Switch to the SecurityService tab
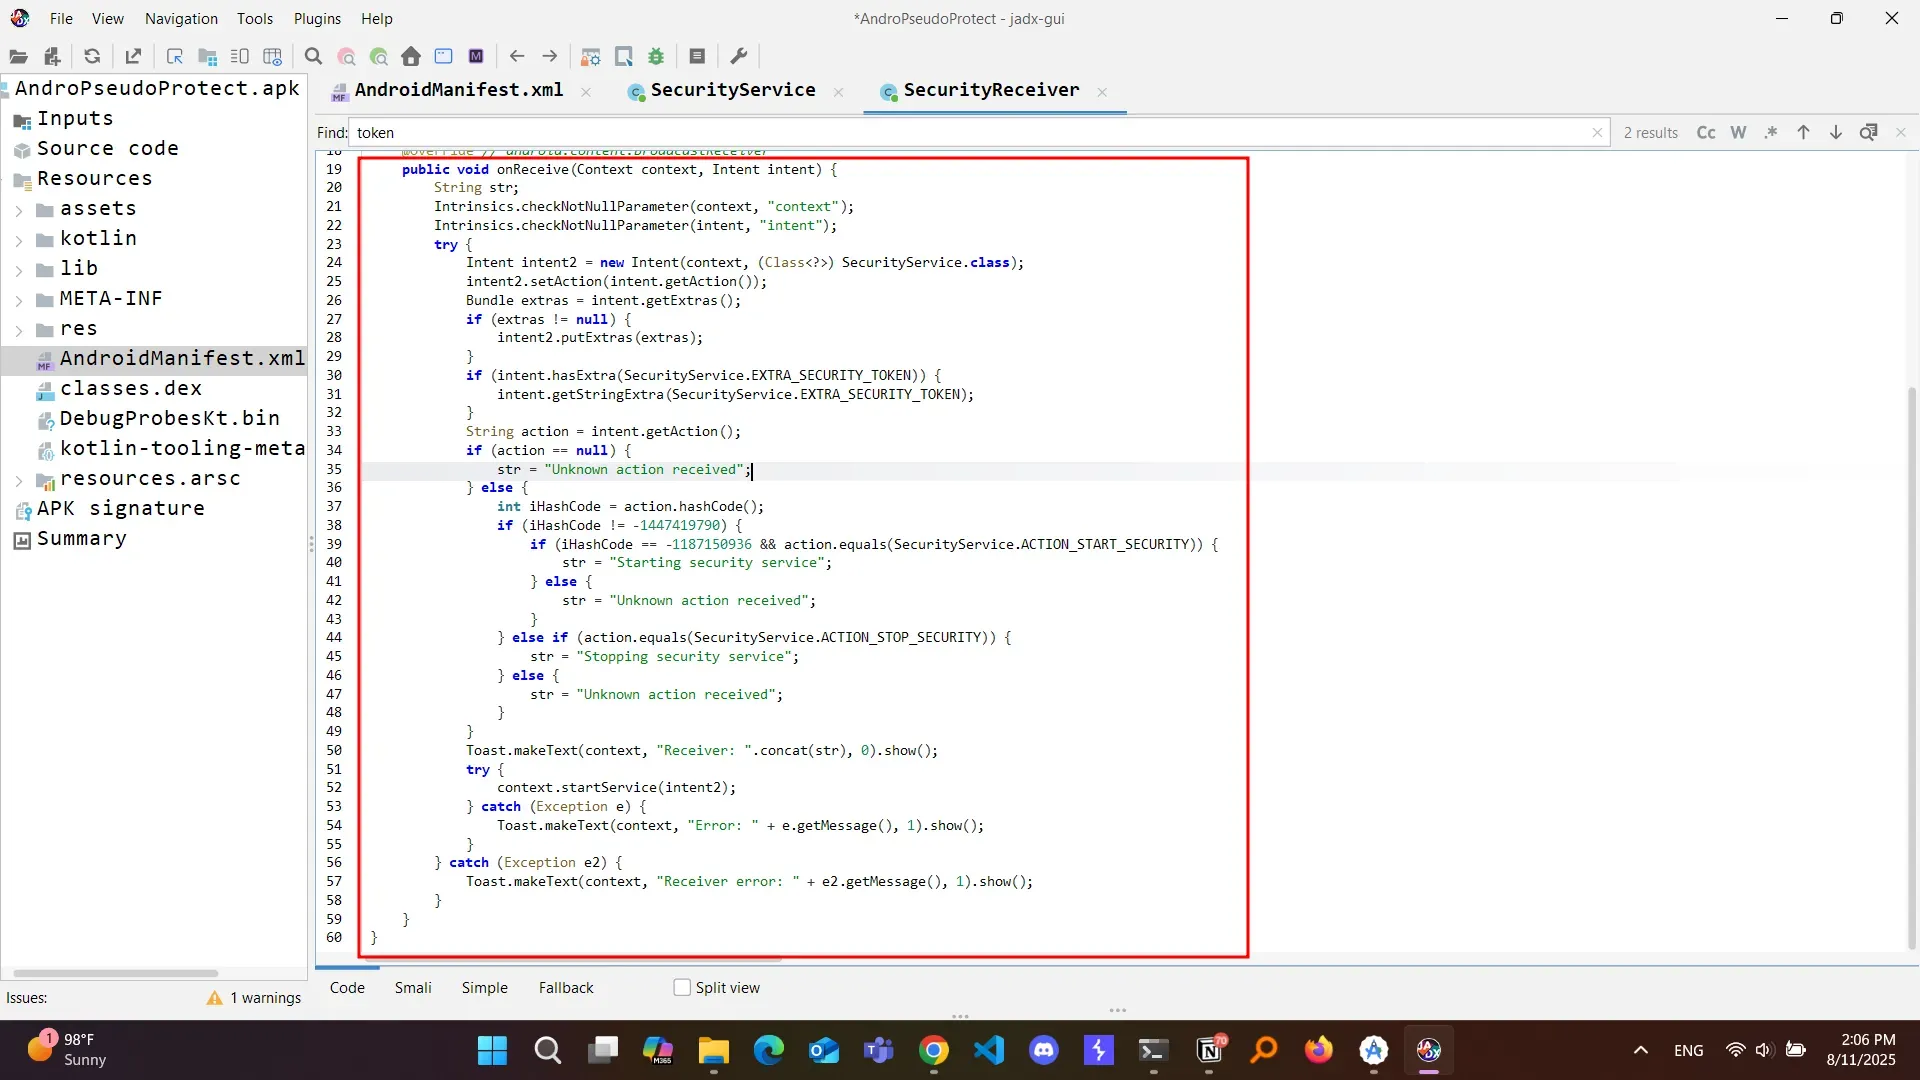This screenshot has height=1080, width=1920. (x=732, y=91)
